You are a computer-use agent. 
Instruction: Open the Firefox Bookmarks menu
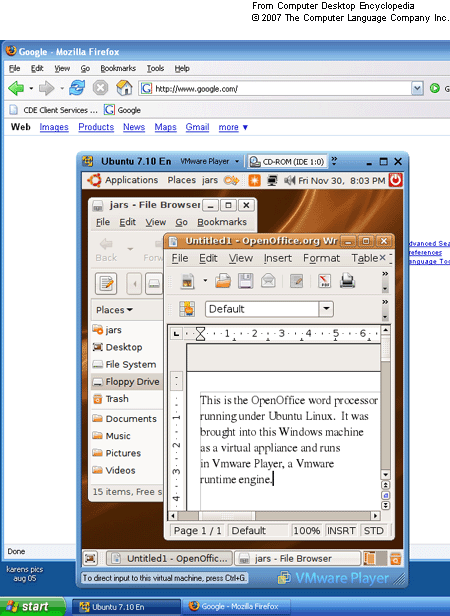tap(118, 68)
